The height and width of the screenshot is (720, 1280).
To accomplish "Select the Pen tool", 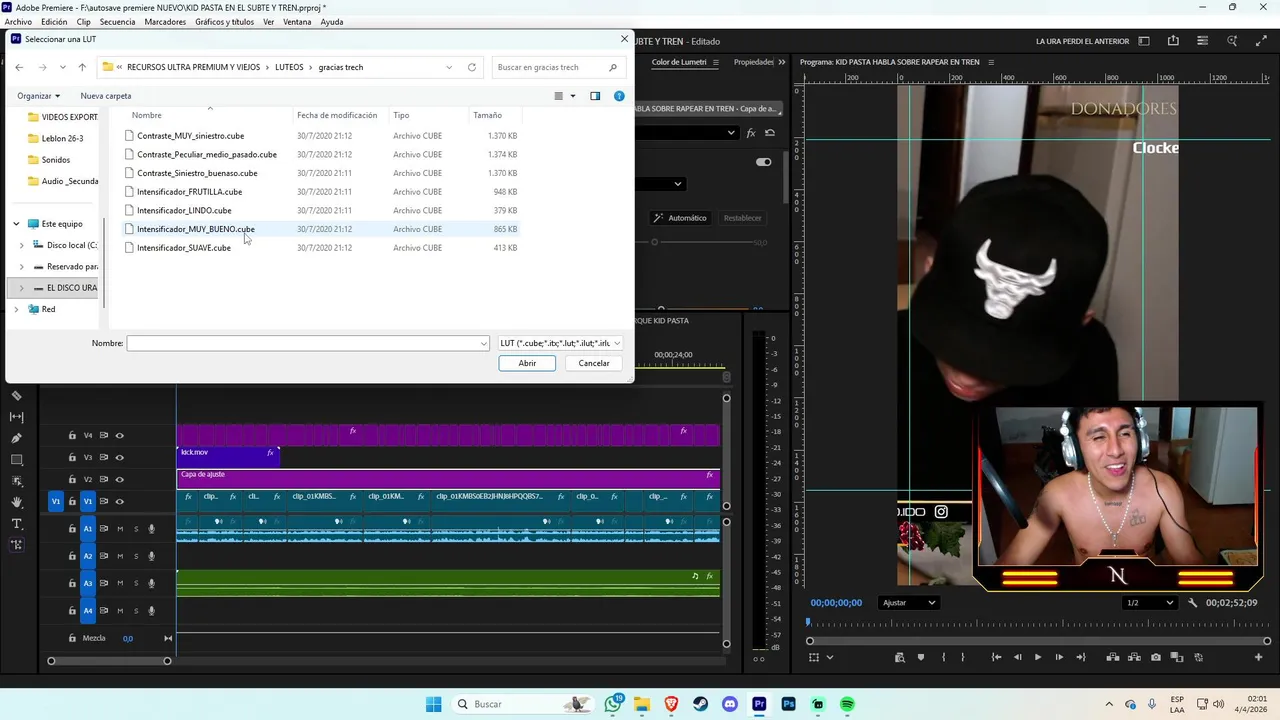I will click(17, 438).
